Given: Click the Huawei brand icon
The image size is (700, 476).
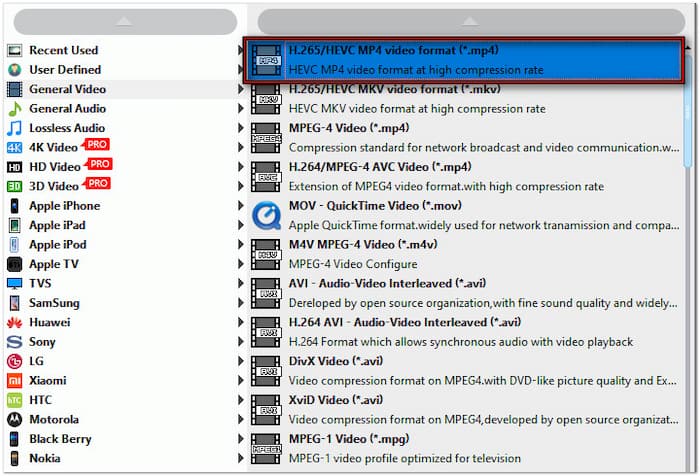Looking at the screenshot, I should click(14, 322).
